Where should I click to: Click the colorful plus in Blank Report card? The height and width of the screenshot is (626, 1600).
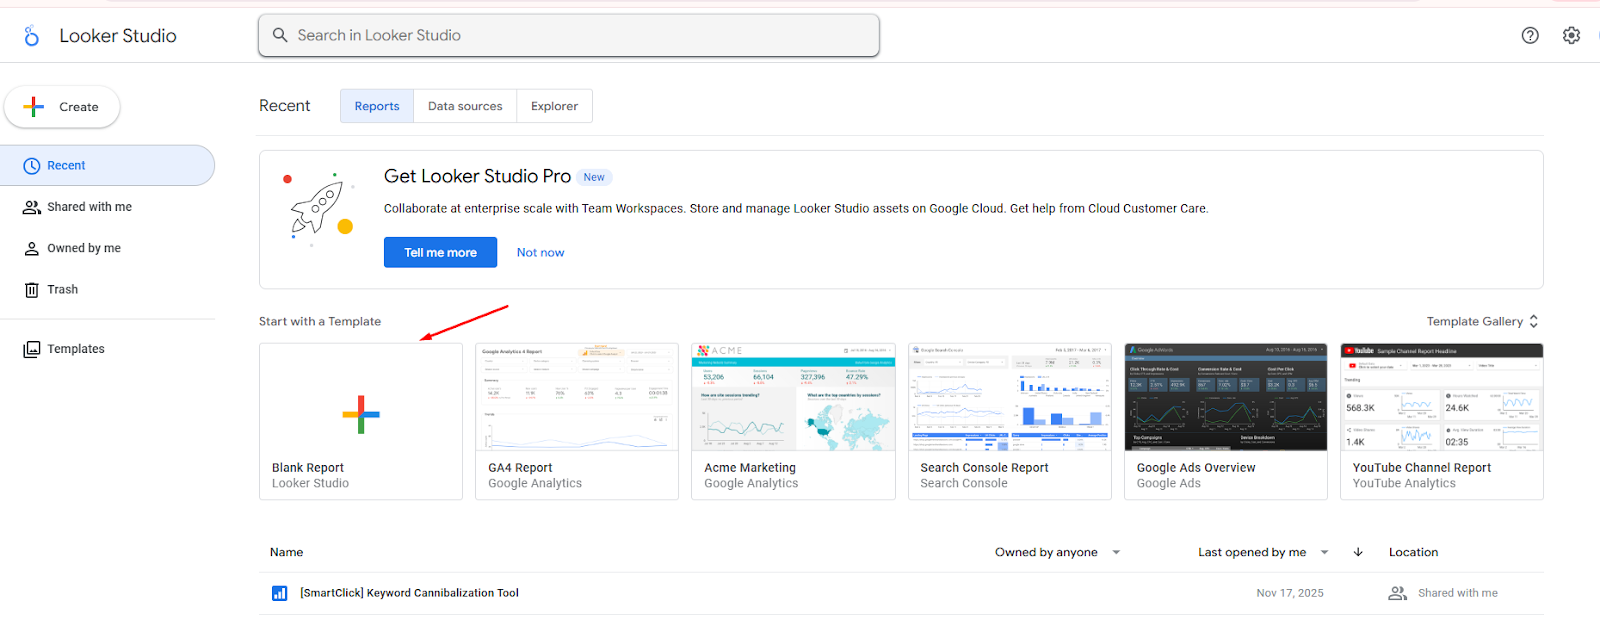(361, 414)
